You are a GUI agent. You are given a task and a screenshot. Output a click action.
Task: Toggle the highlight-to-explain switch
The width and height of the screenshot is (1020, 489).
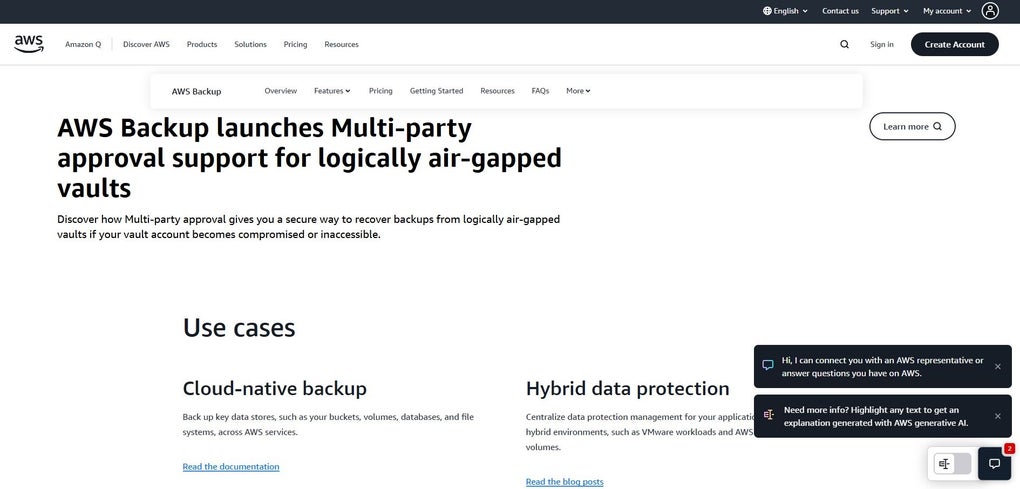(952, 464)
